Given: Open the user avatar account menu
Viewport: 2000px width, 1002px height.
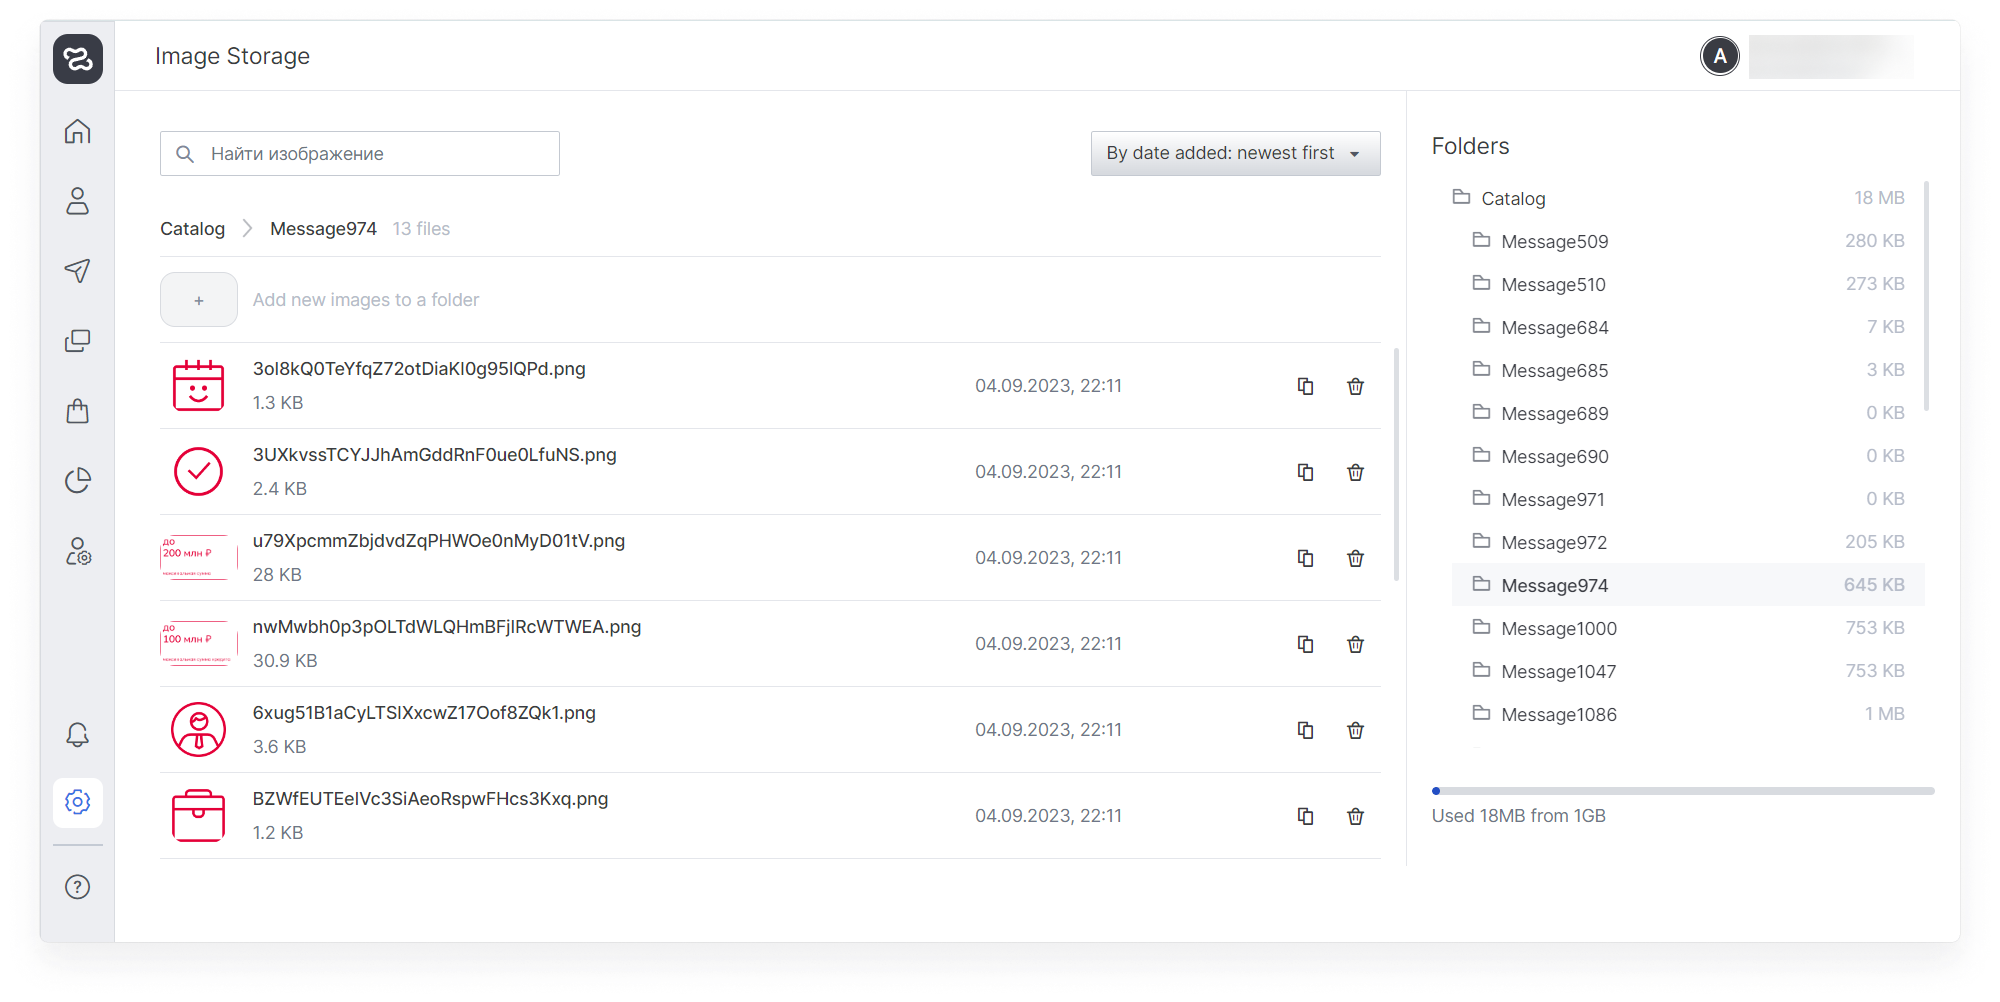Looking at the screenshot, I should point(1720,56).
